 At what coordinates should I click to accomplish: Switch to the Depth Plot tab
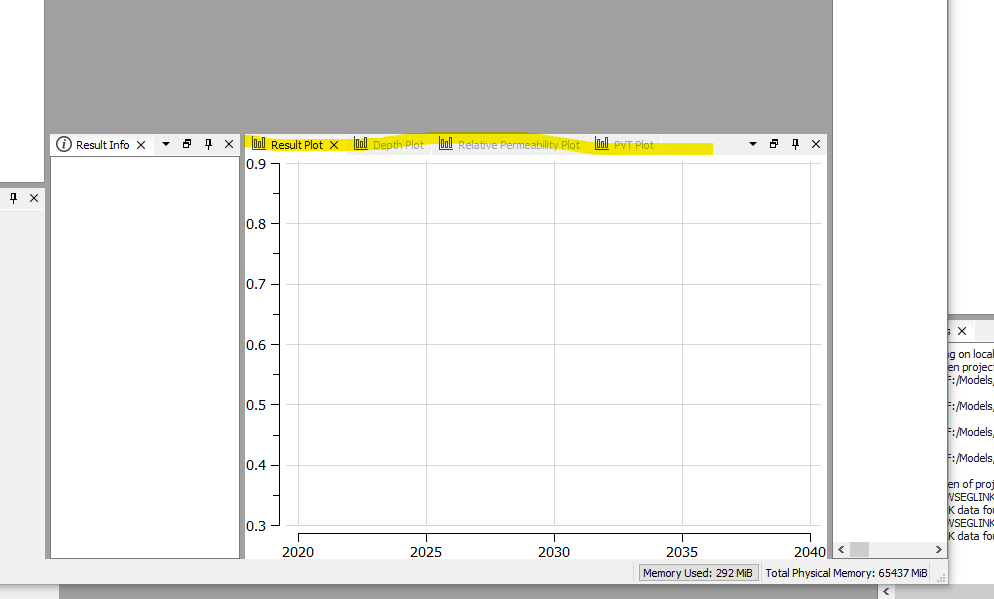[396, 144]
